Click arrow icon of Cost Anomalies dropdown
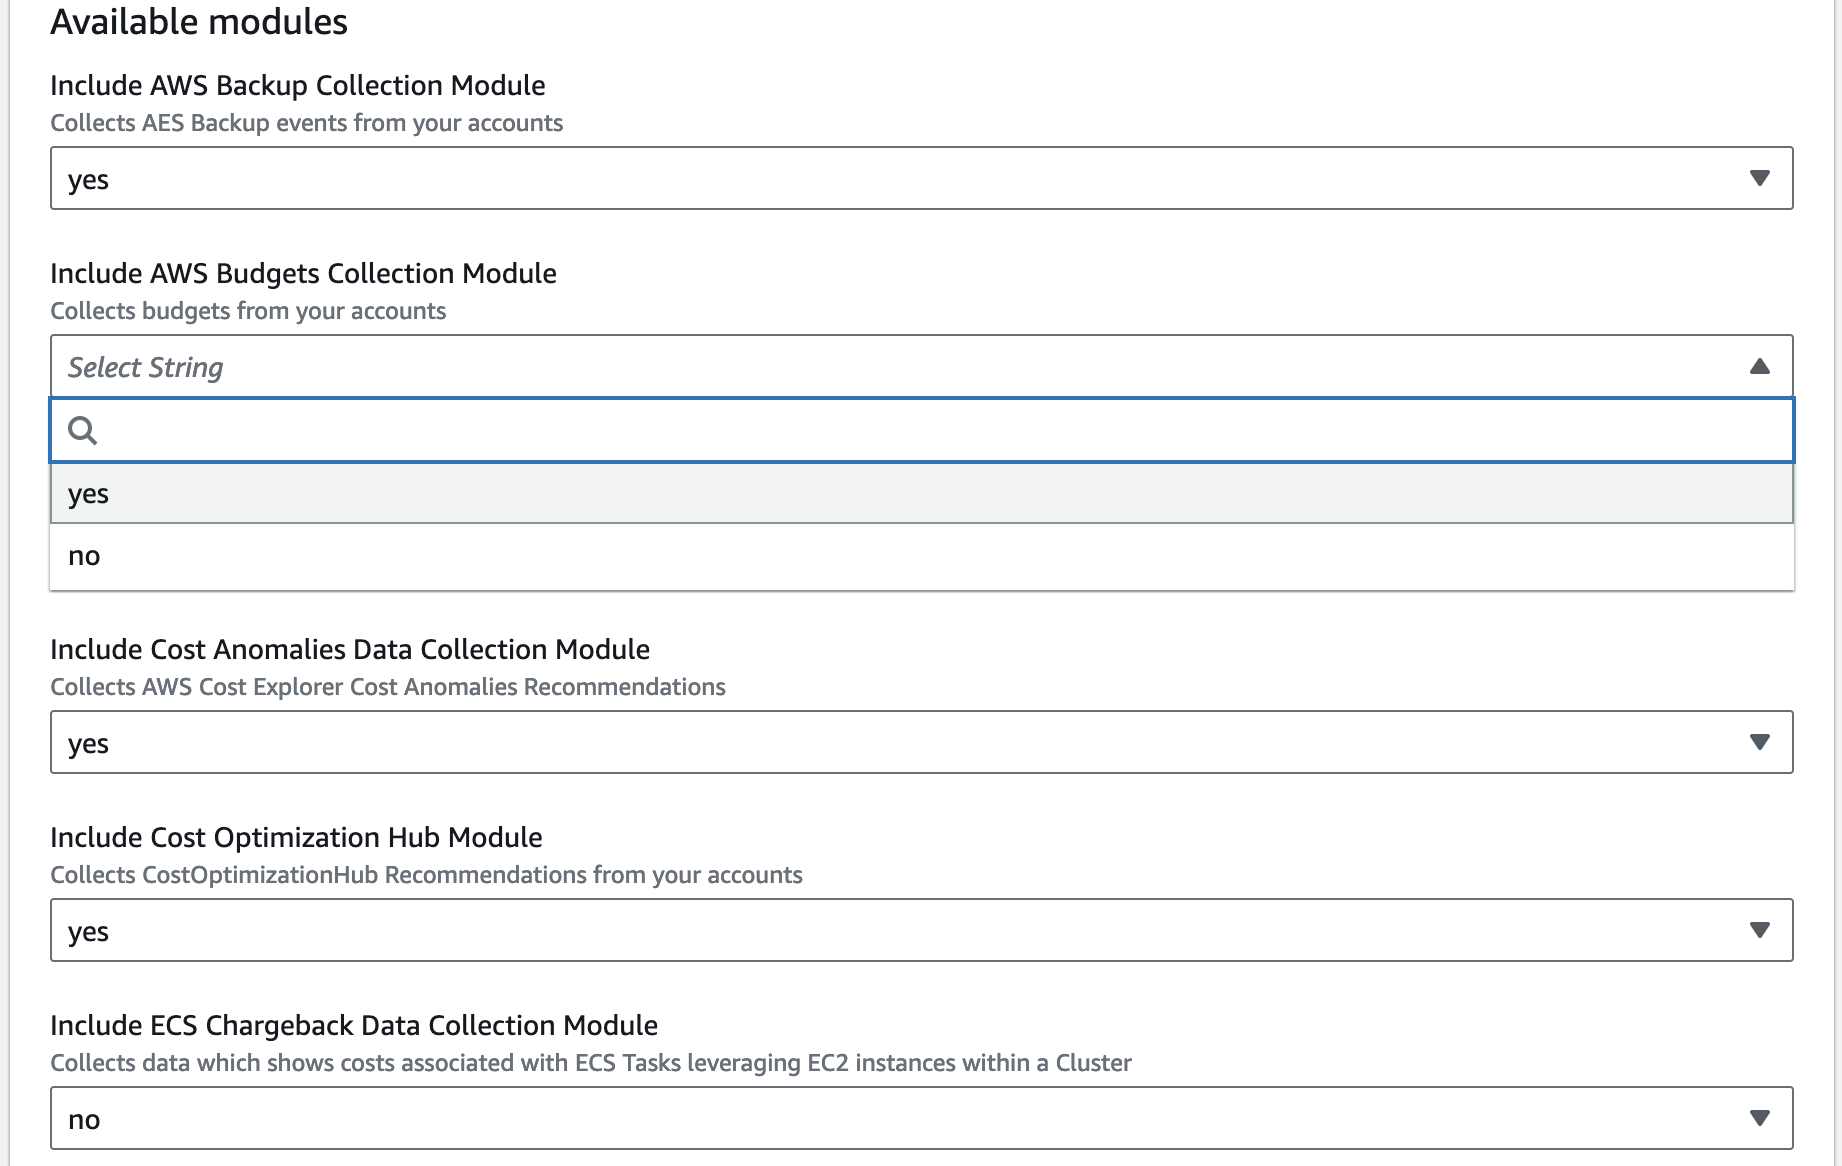Screen dimensions: 1842x1166 tap(1760, 742)
